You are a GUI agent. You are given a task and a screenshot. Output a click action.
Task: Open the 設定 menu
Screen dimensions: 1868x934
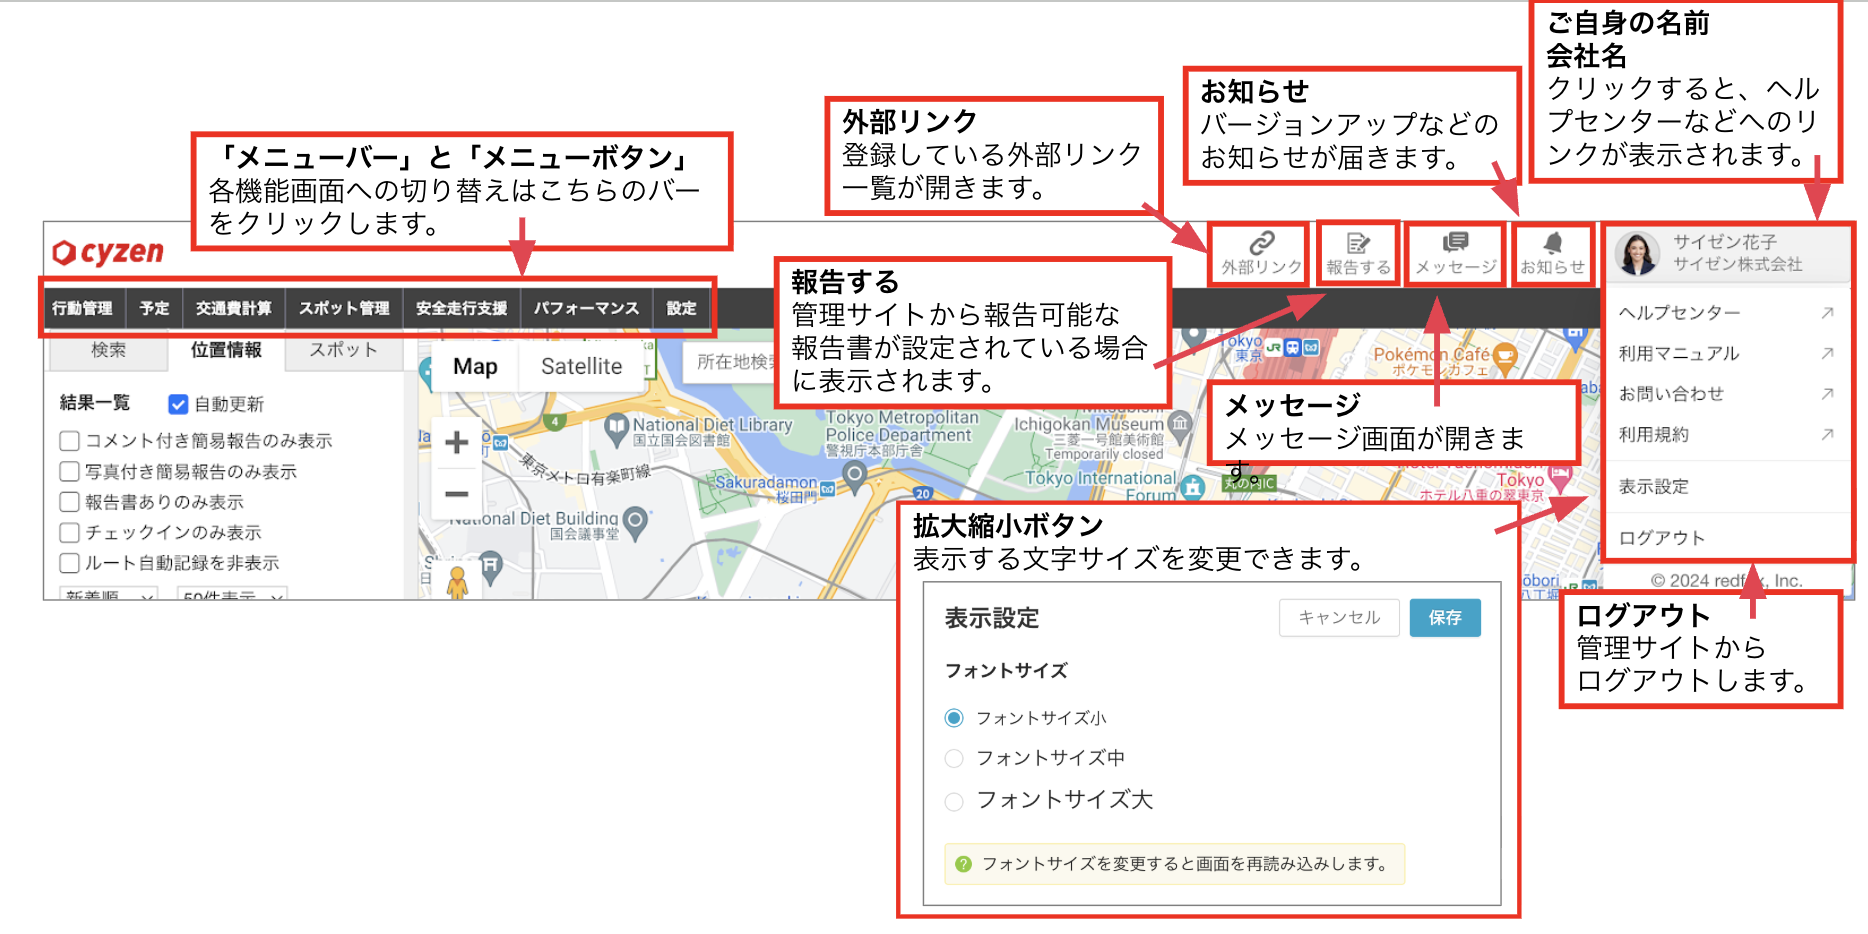(682, 308)
